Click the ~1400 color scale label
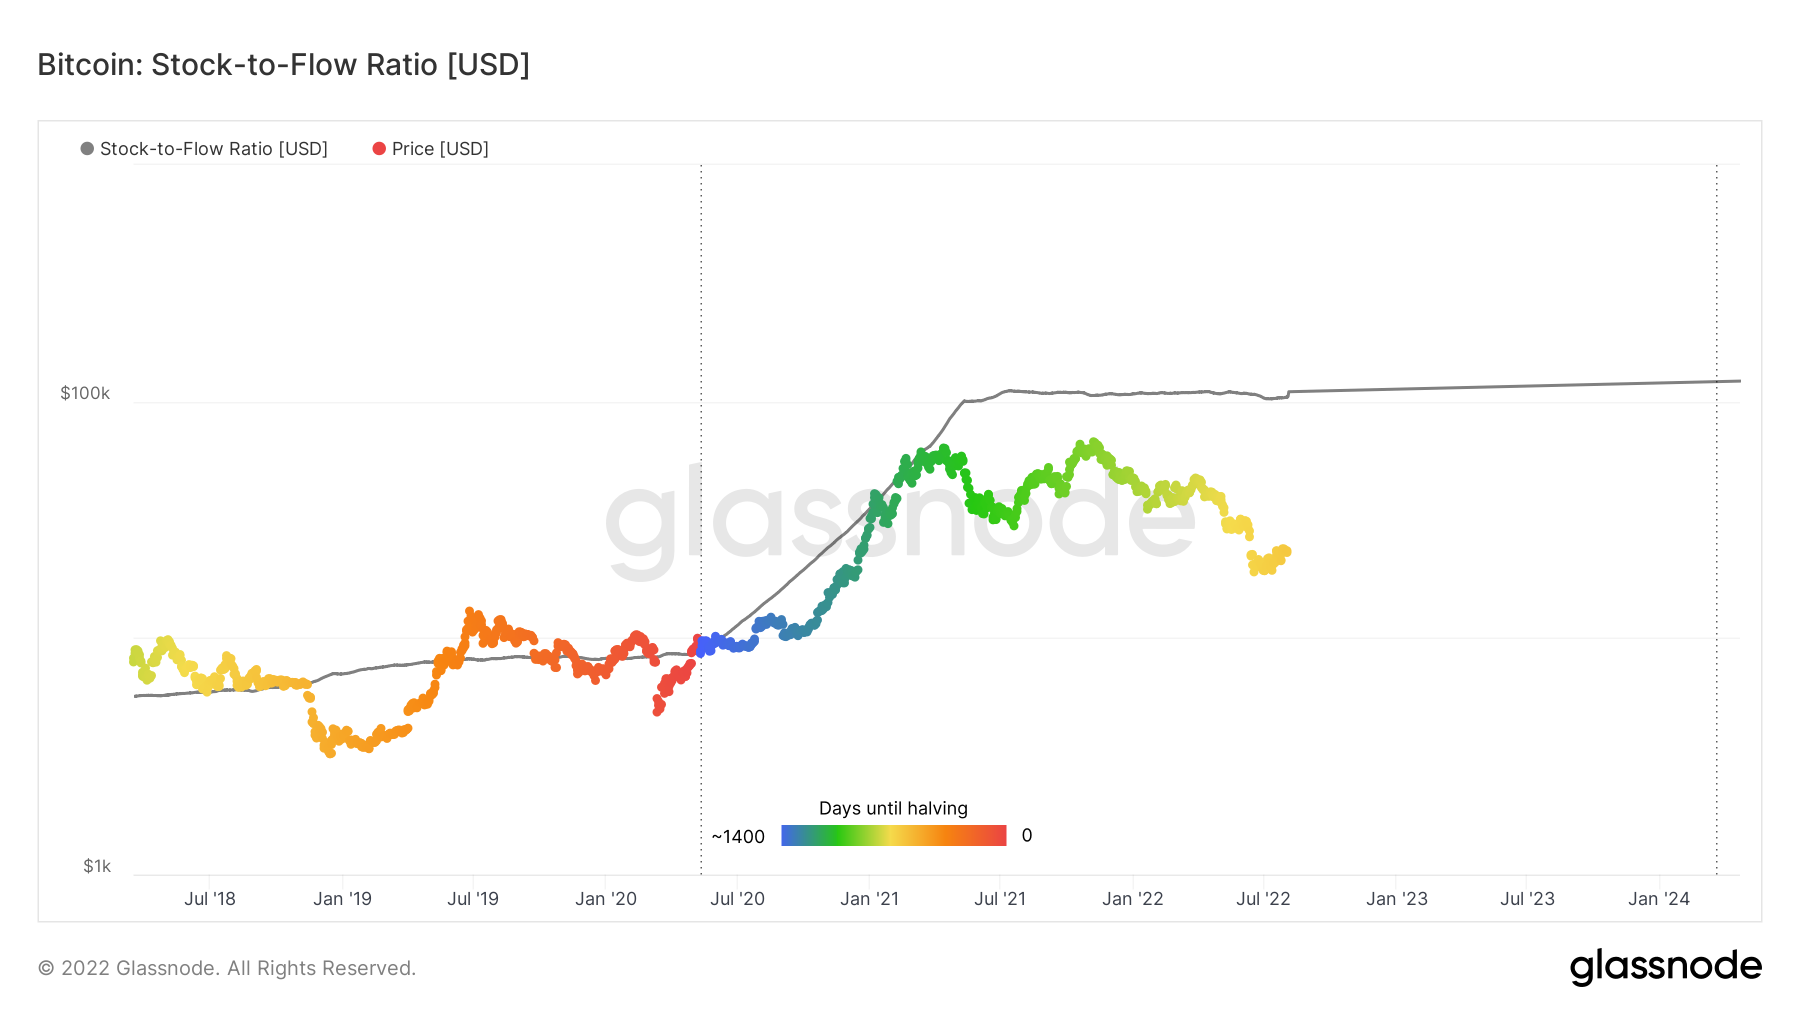The height and width of the screenshot is (1013, 1800). (x=738, y=837)
